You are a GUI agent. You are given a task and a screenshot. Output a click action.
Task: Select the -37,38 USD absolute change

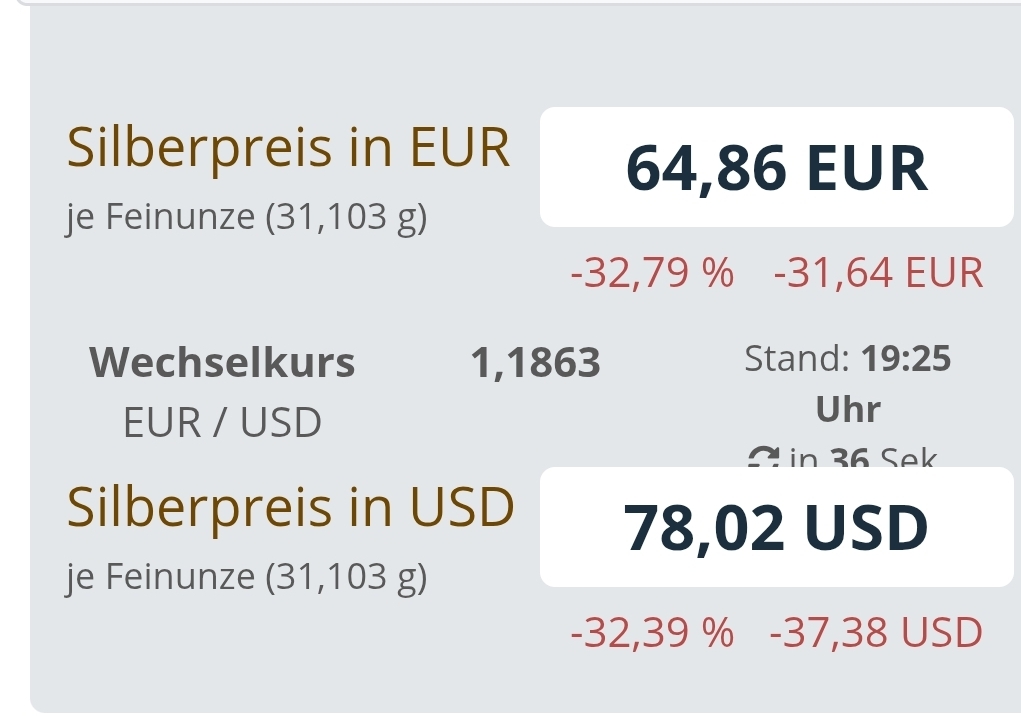pos(876,632)
